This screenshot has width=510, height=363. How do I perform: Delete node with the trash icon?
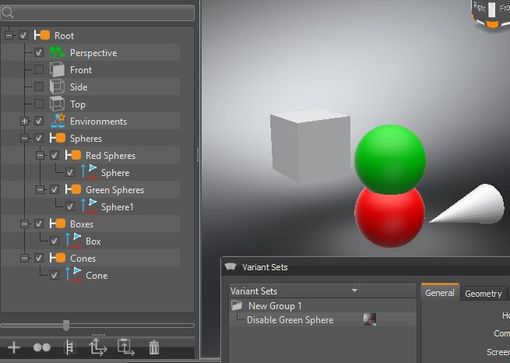pyautogui.click(x=154, y=347)
